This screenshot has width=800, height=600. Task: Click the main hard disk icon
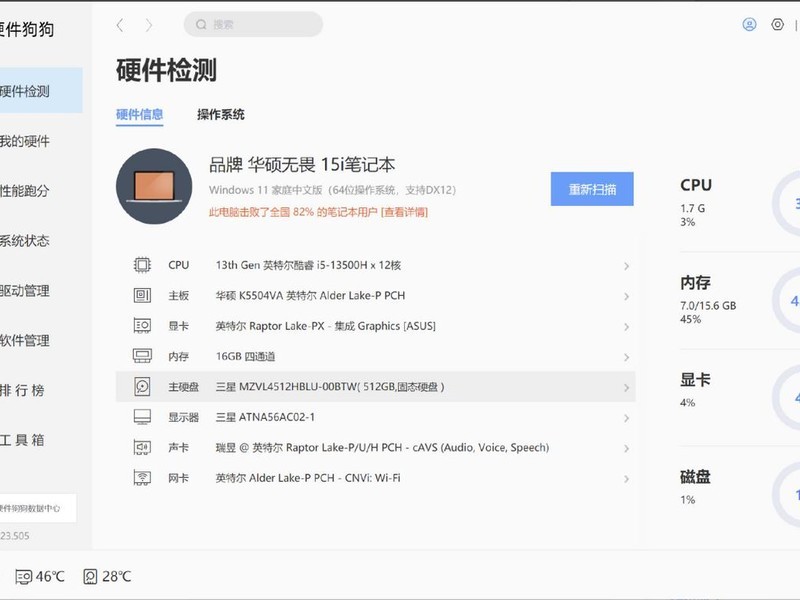tap(142, 387)
